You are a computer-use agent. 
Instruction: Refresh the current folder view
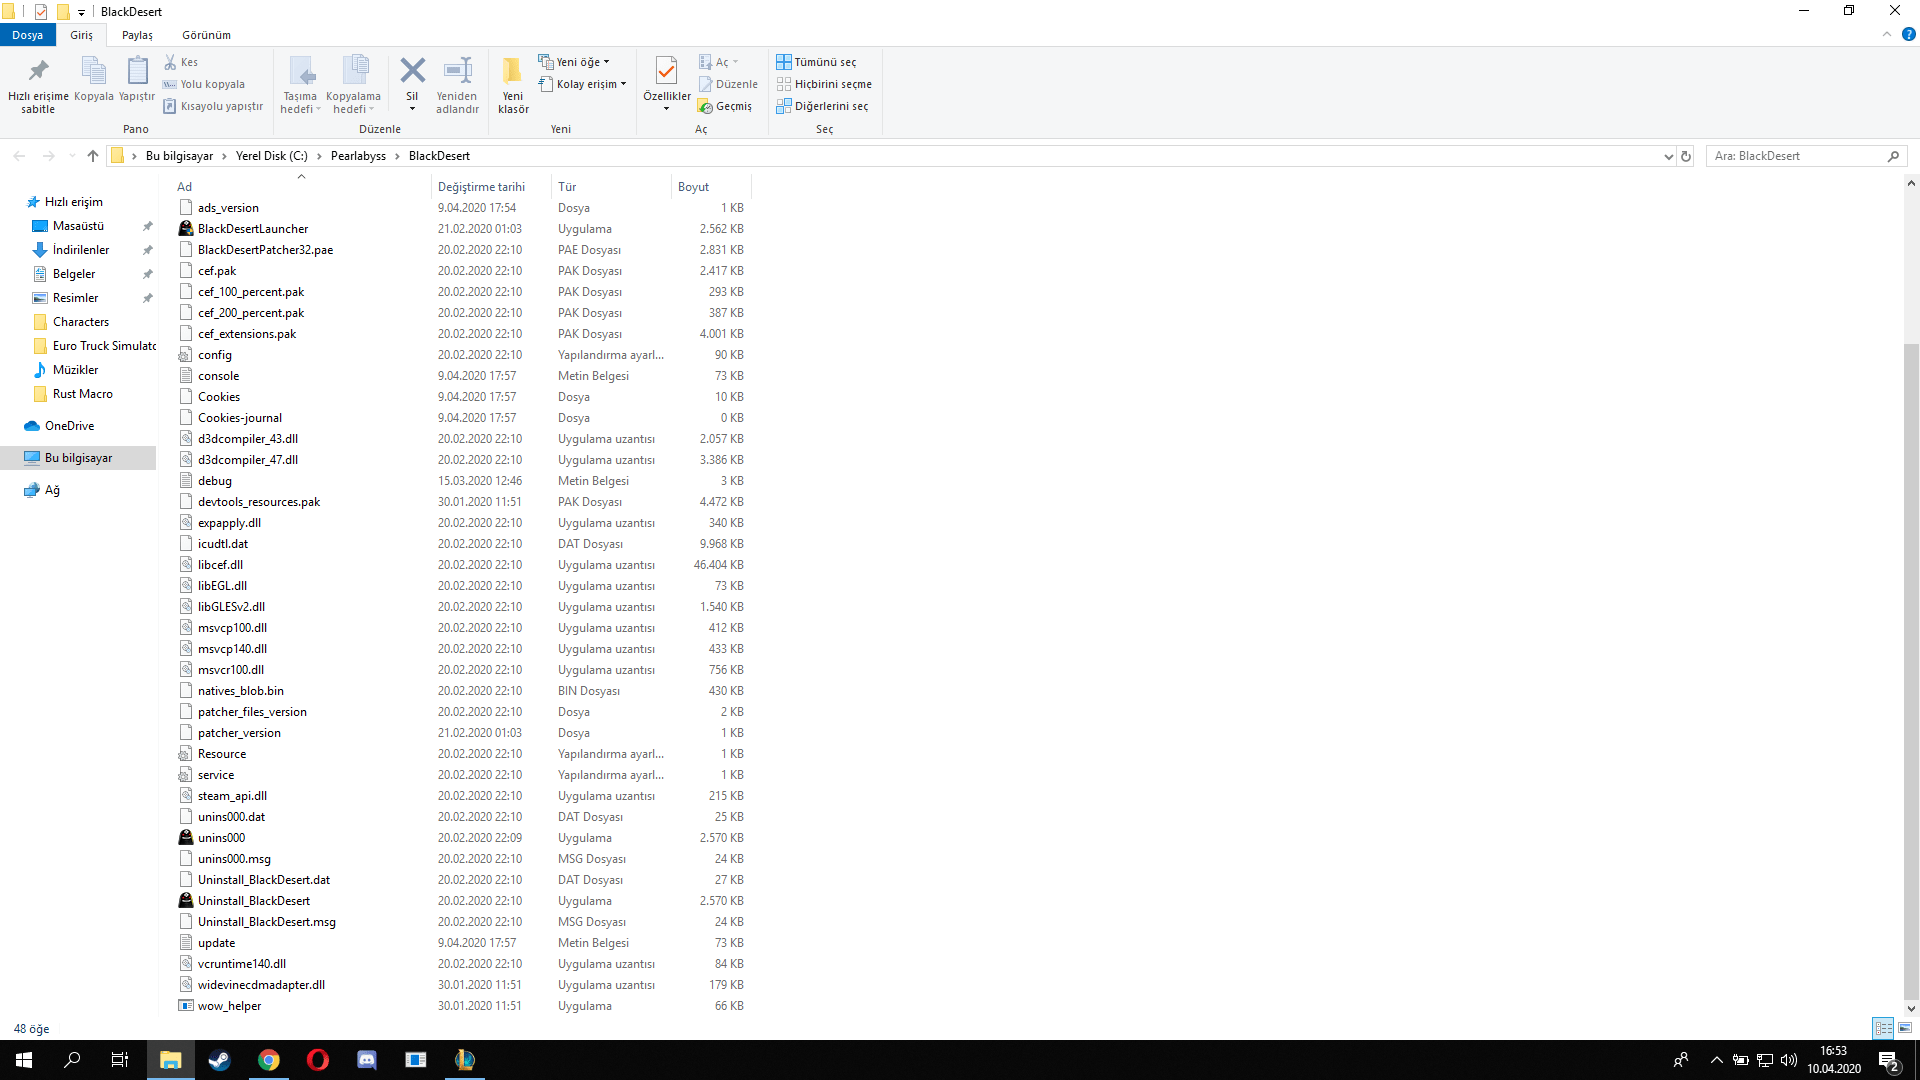[x=1686, y=156]
